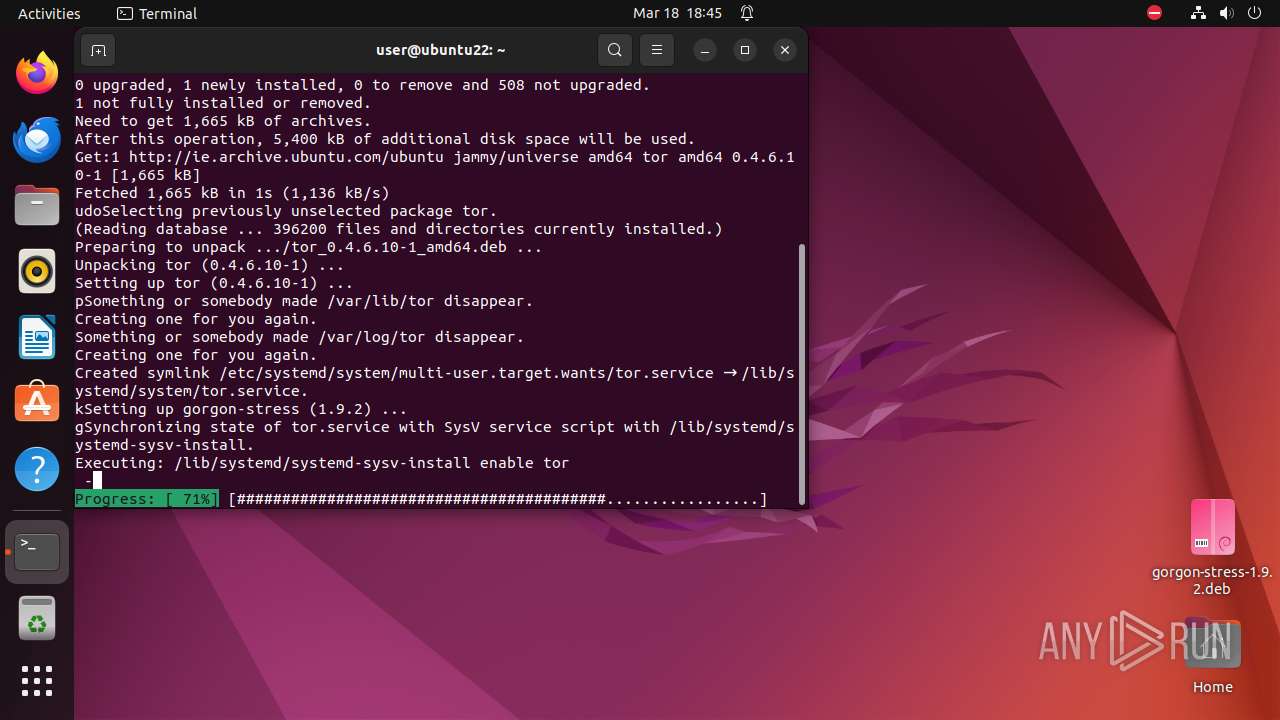Click the Progress 71% bar
The height and width of the screenshot is (720, 1280).
421,499
